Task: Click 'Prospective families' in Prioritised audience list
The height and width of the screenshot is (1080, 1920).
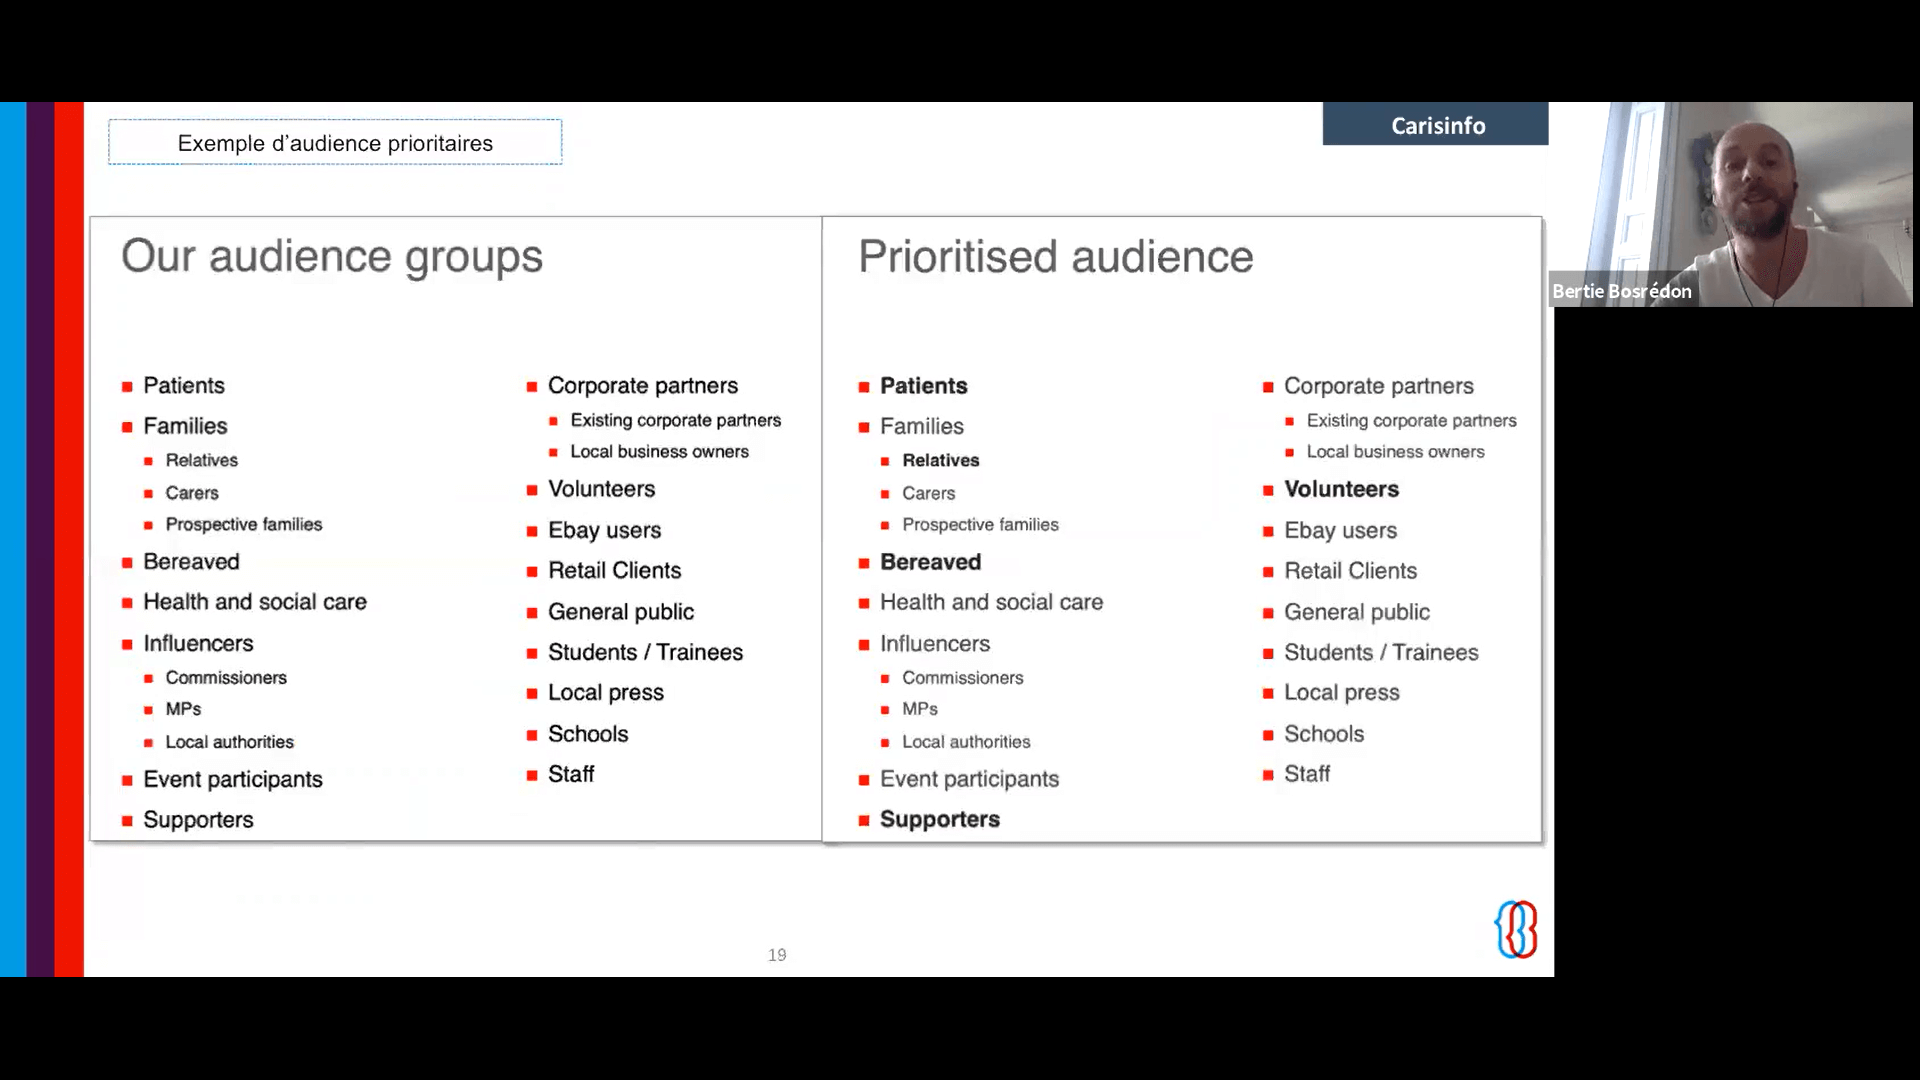Action: click(980, 524)
